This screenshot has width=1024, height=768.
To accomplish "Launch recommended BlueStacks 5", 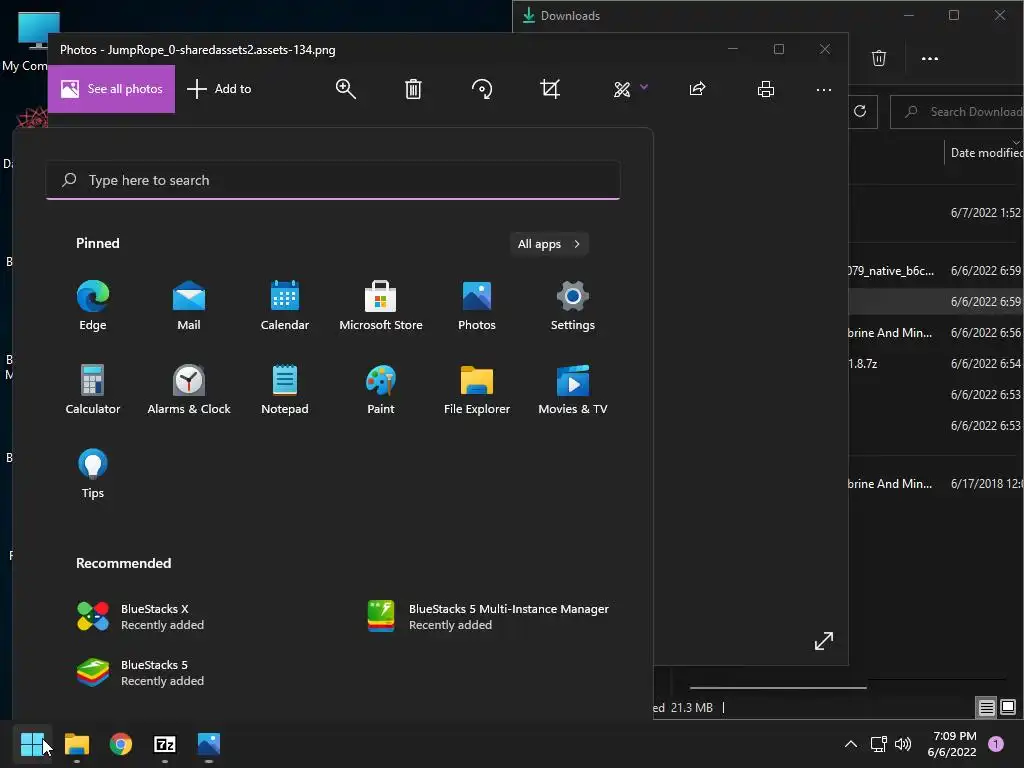I will click(x=140, y=673).
